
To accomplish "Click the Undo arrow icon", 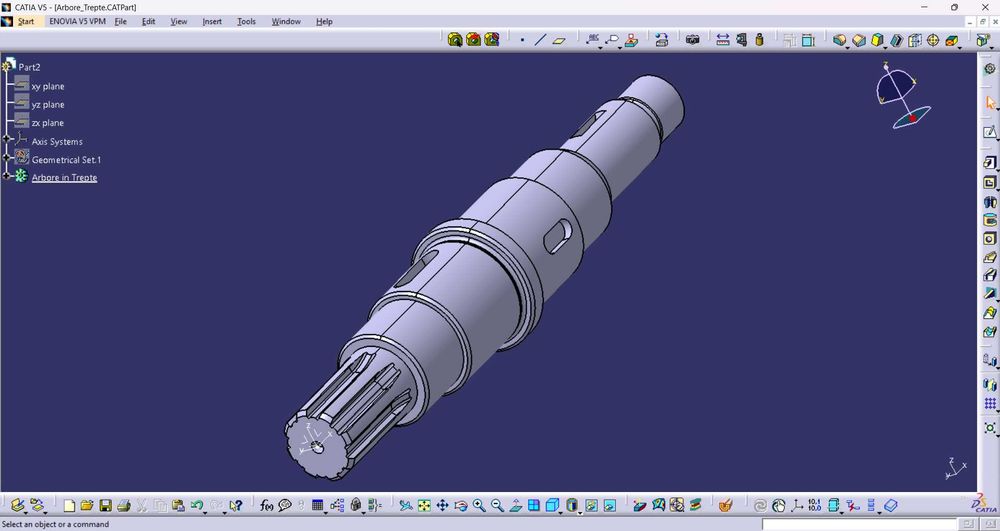I will [x=196, y=505].
